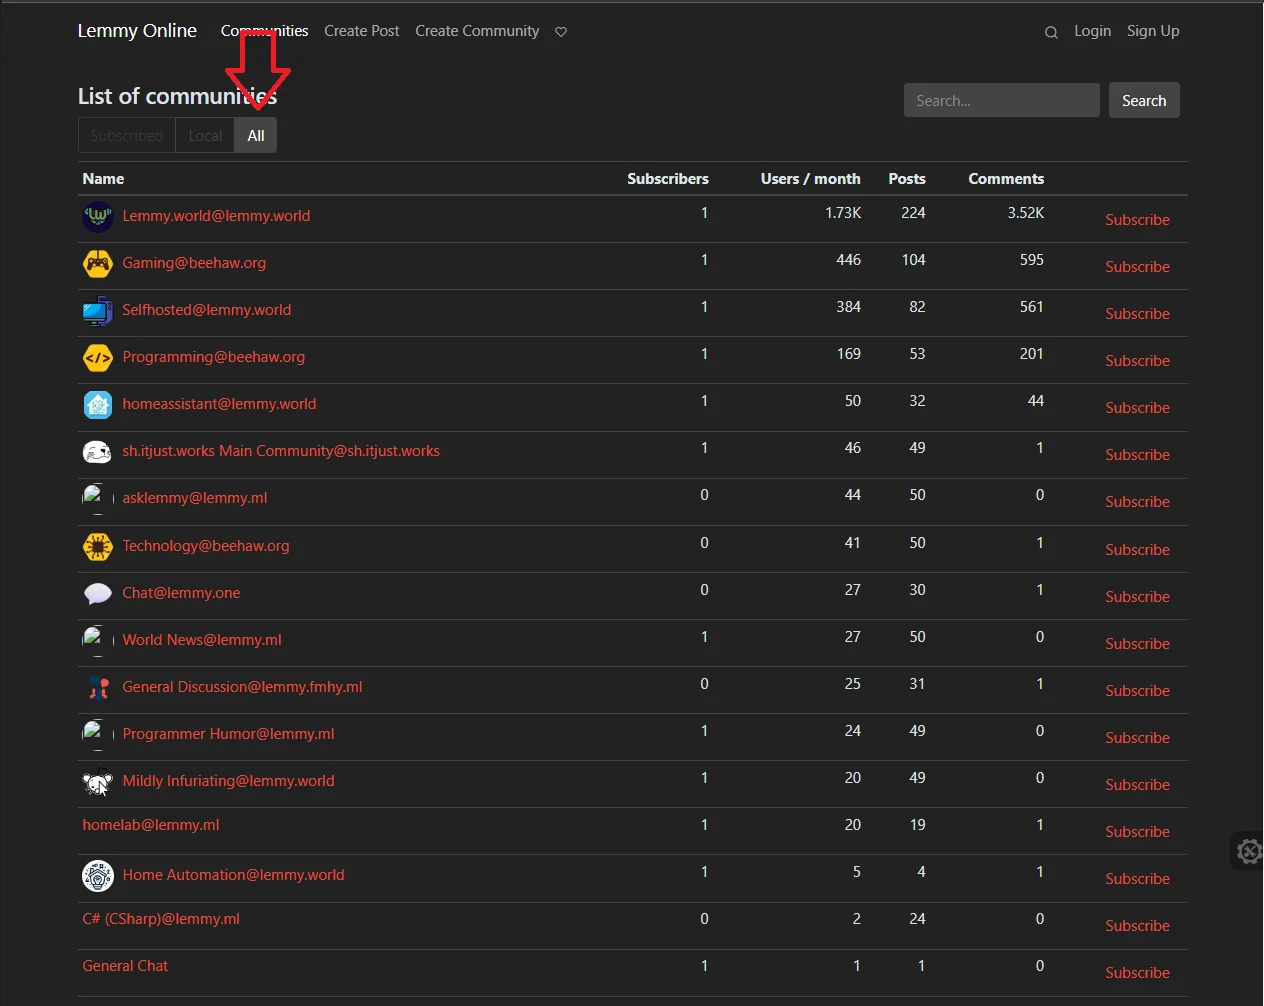
Task: Subscribe to asklemmy@lemmy.ml
Action: click(x=1137, y=502)
